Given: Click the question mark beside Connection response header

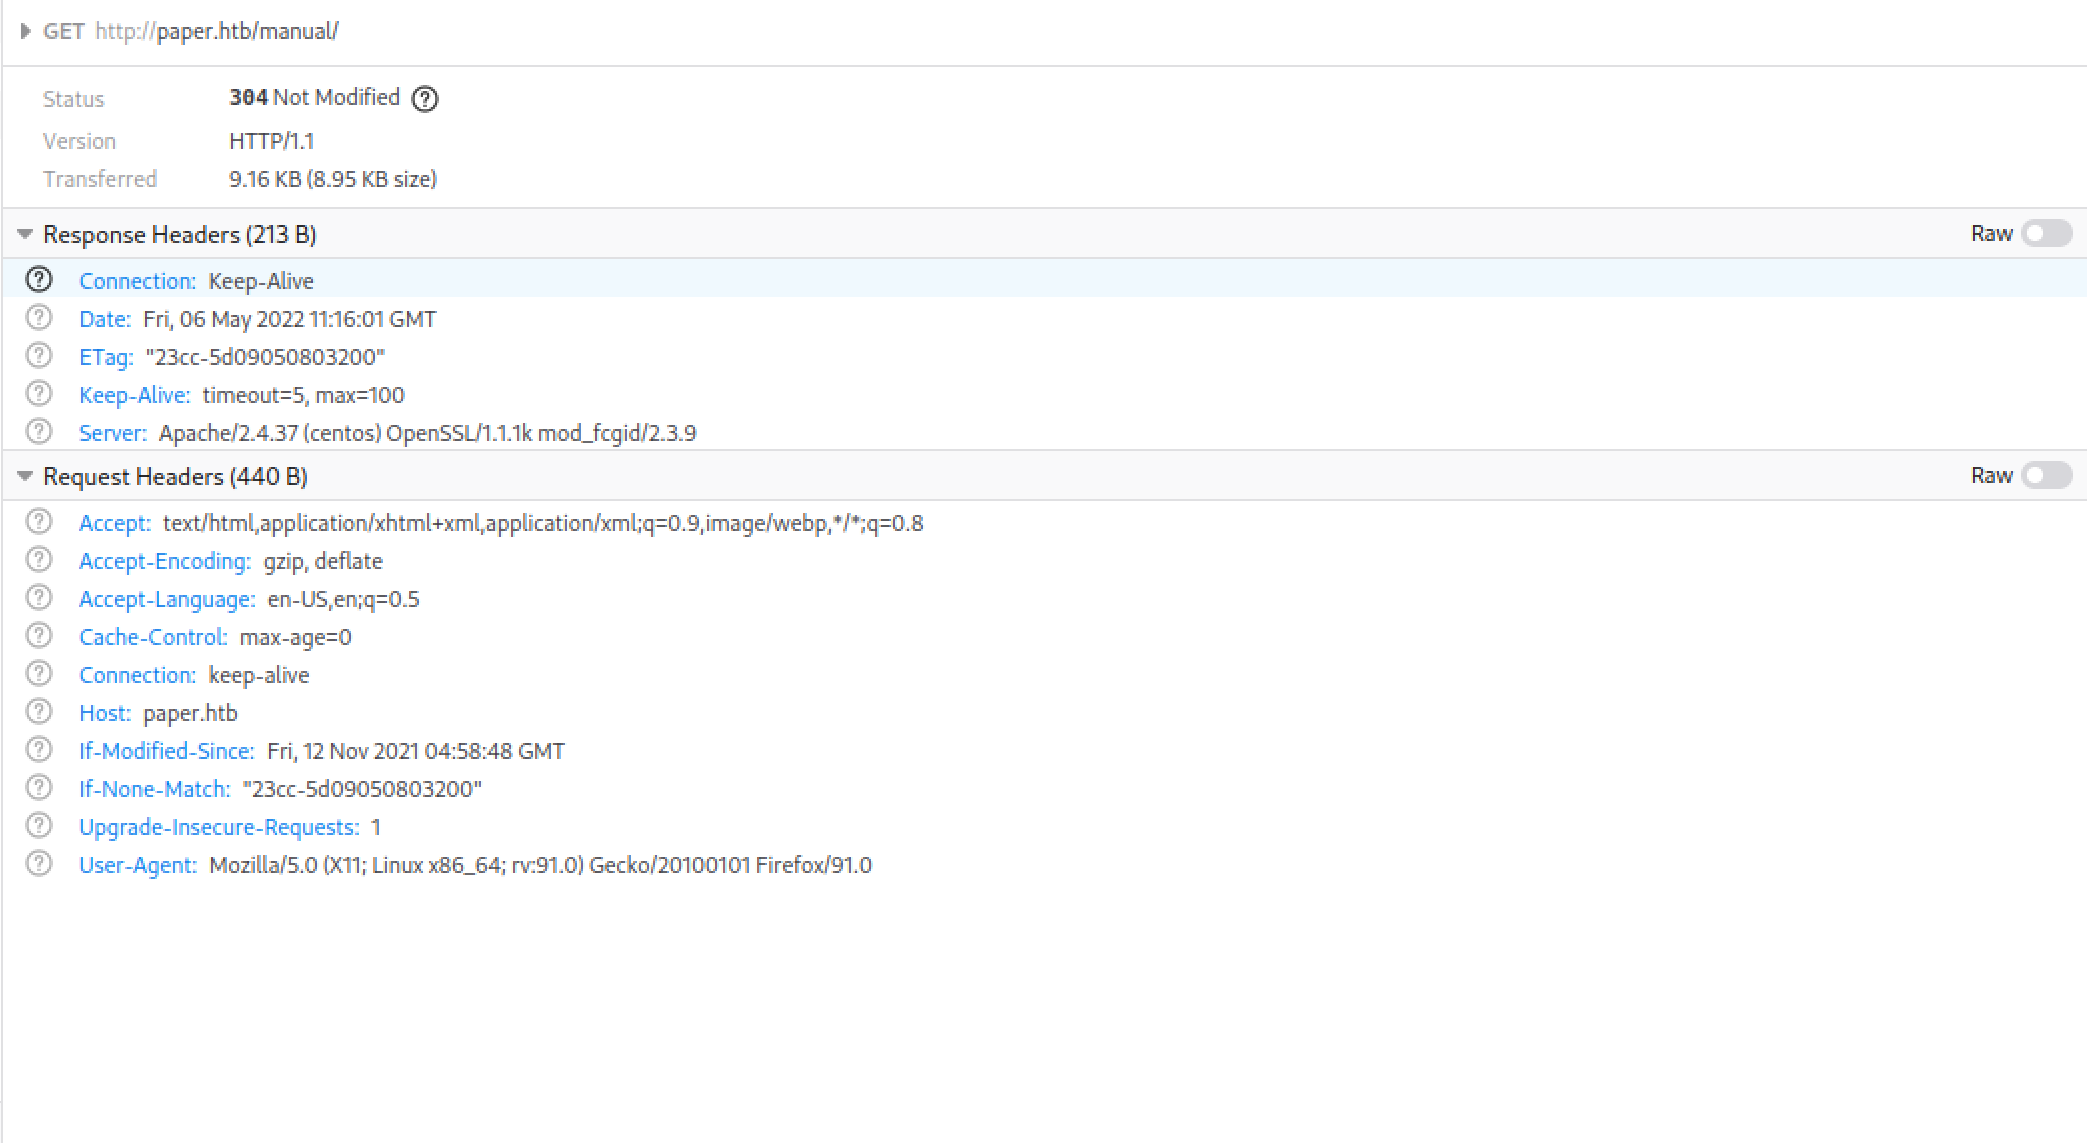Looking at the screenshot, I should click(39, 280).
